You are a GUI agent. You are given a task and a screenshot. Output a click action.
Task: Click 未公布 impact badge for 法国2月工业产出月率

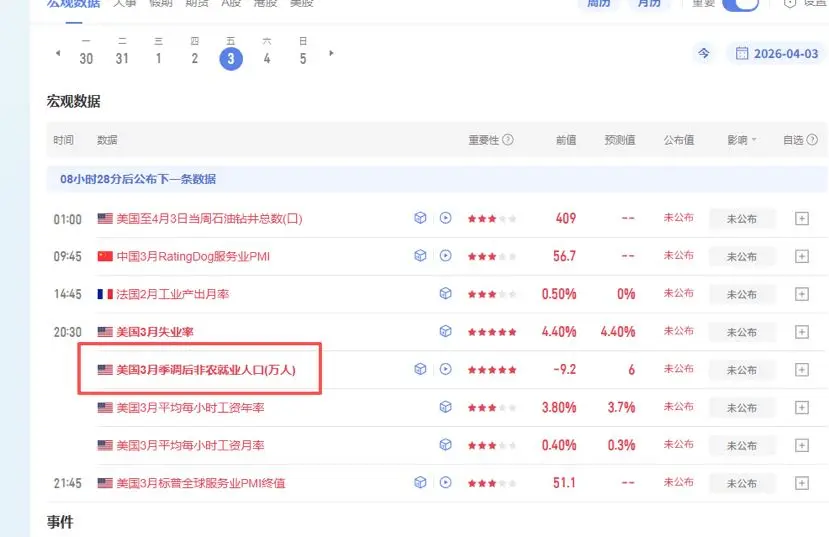(x=742, y=294)
